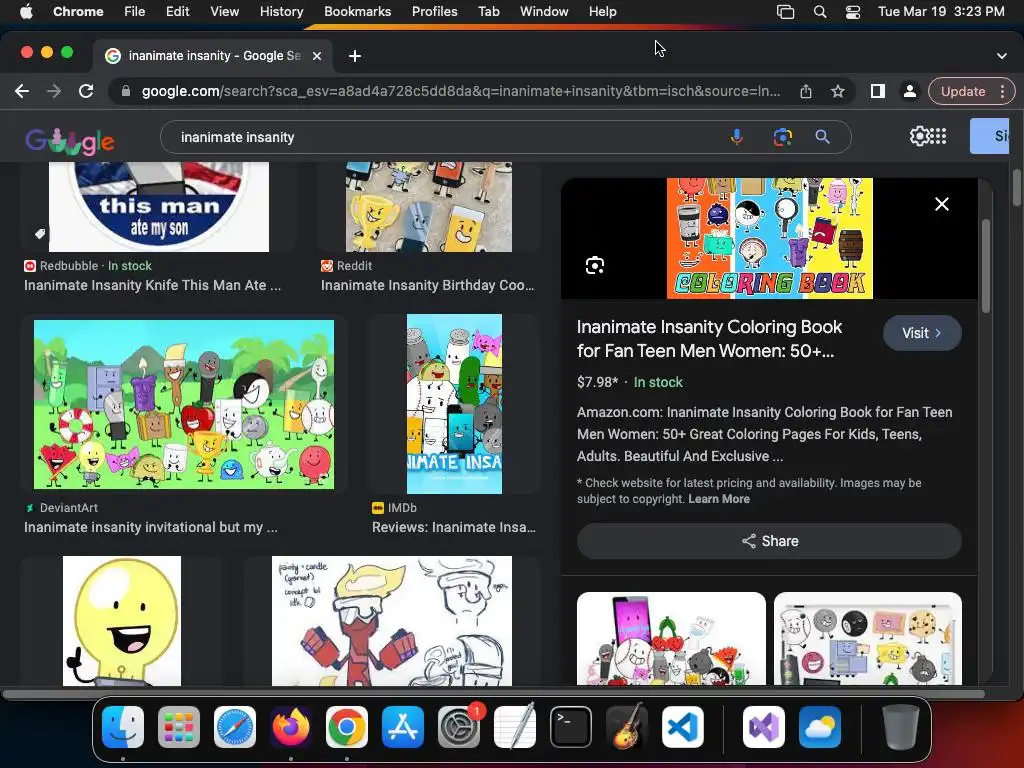Open Finder from the dock

[x=123, y=727]
